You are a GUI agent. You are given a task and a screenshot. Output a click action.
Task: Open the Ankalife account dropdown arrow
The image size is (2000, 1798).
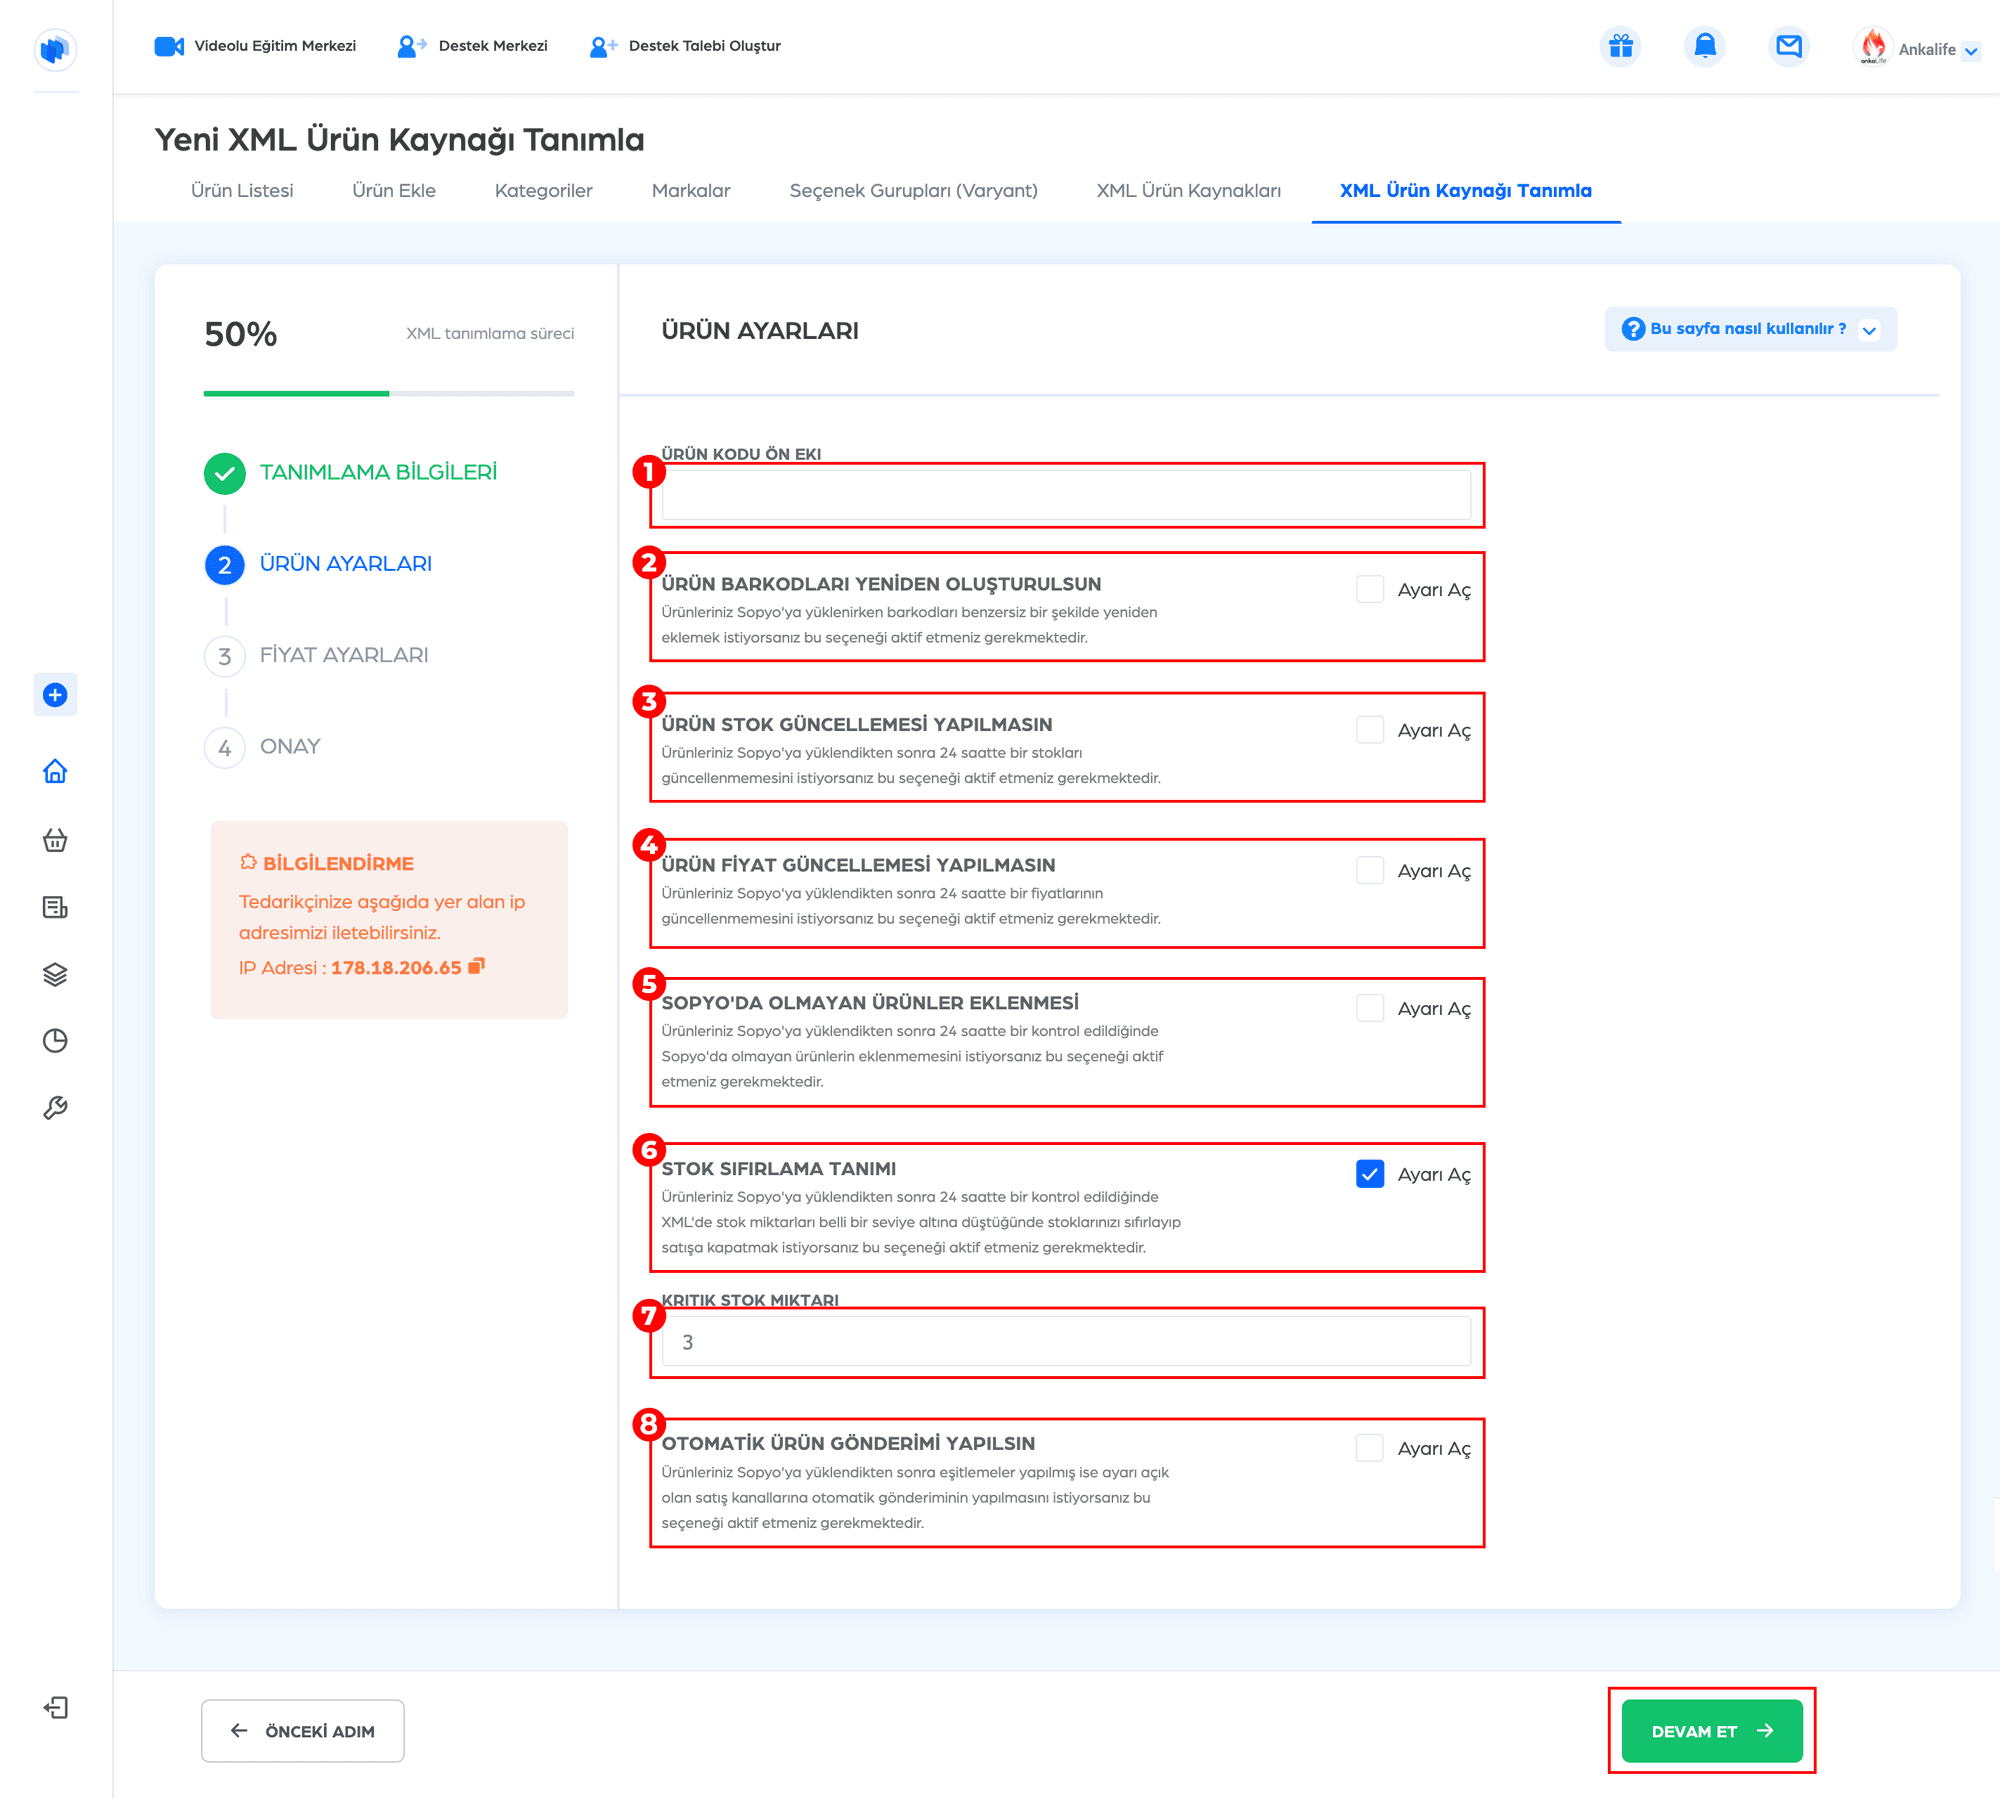point(1970,50)
